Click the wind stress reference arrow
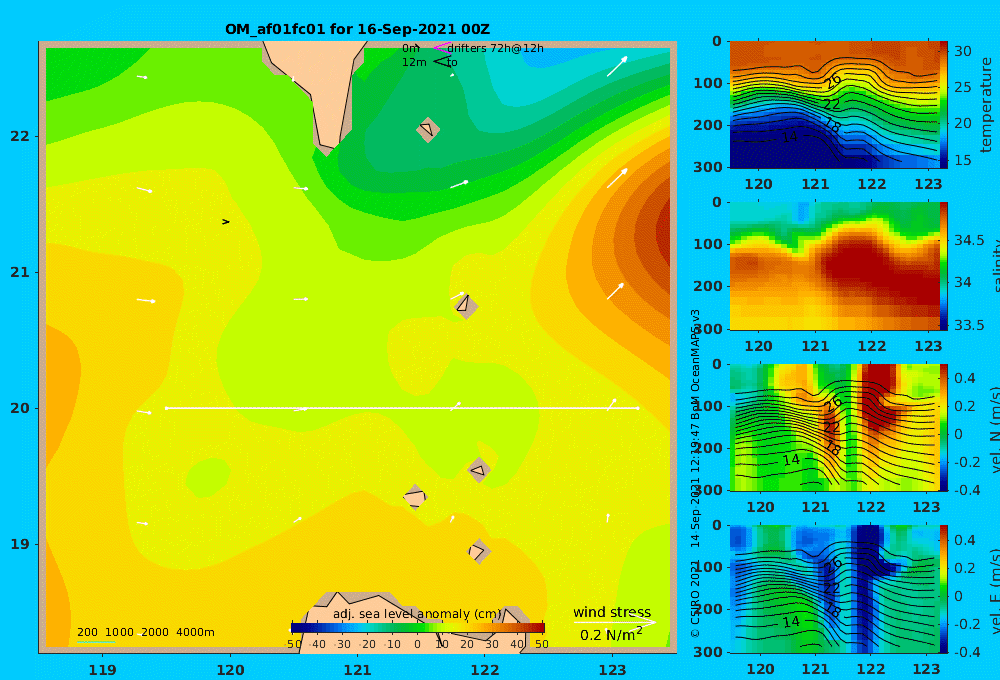Screen dimensions: 1000x680 614,622
